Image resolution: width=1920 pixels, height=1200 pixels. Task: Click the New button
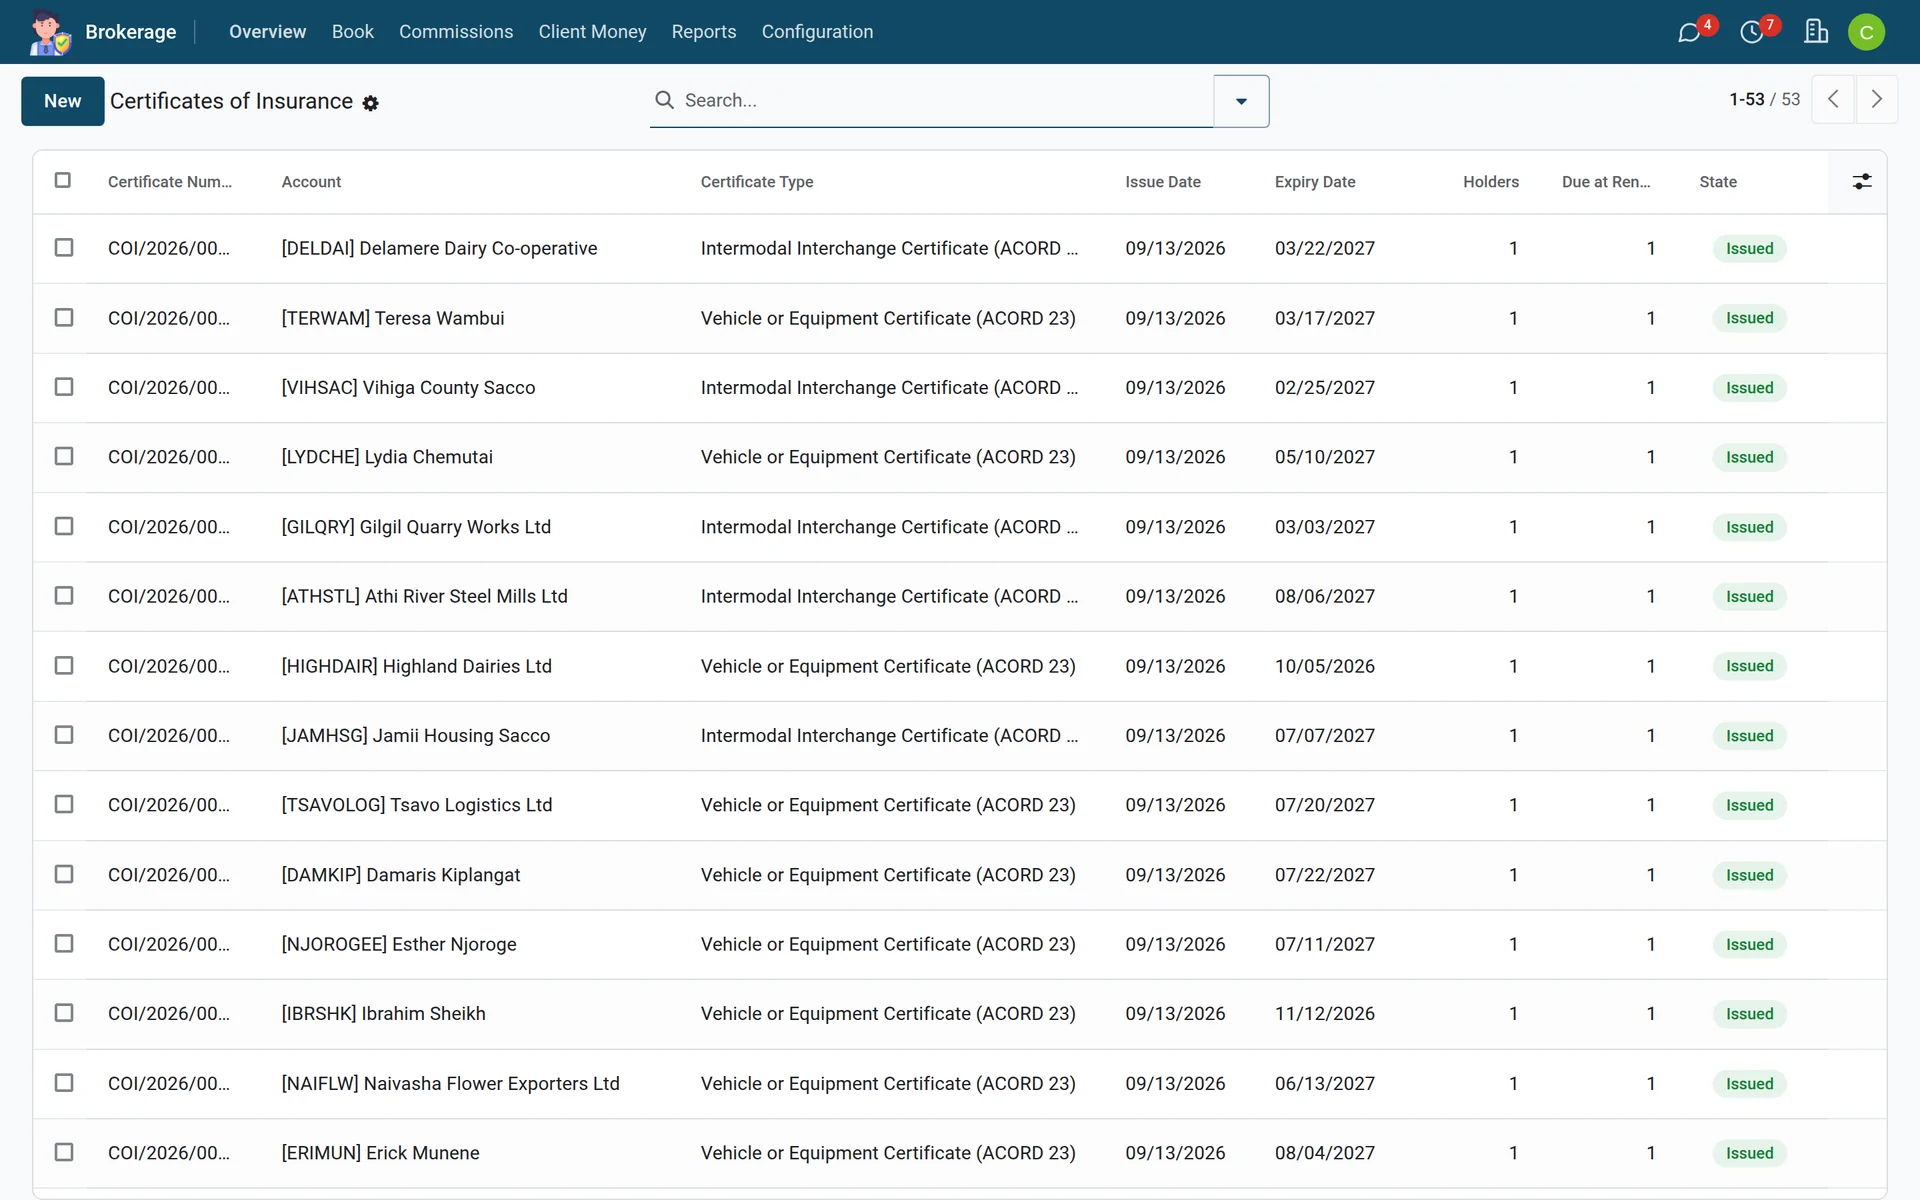(x=63, y=101)
